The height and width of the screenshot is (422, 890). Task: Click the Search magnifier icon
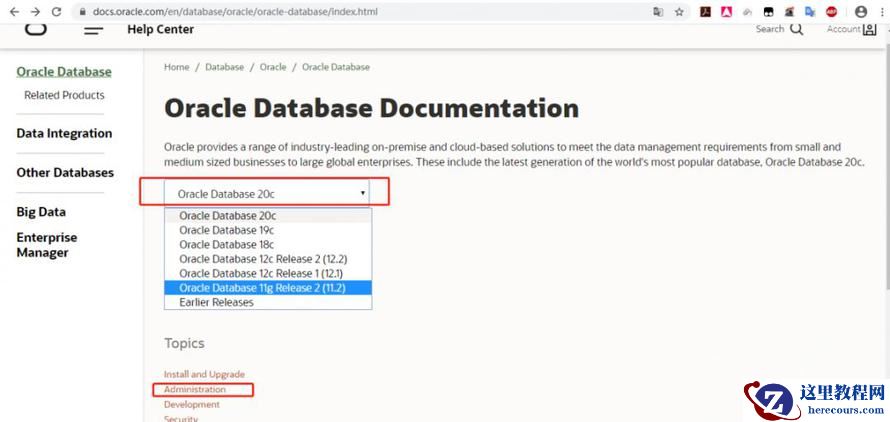point(796,29)
